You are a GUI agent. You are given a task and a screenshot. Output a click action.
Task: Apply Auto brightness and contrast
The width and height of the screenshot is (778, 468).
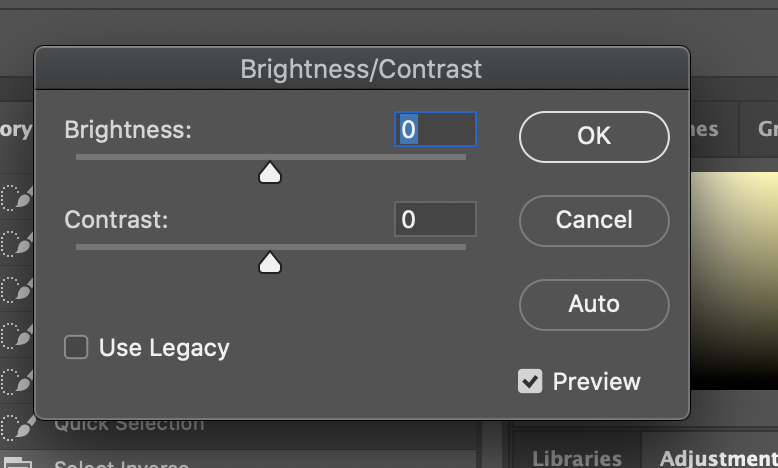click(x=594, y=304)
